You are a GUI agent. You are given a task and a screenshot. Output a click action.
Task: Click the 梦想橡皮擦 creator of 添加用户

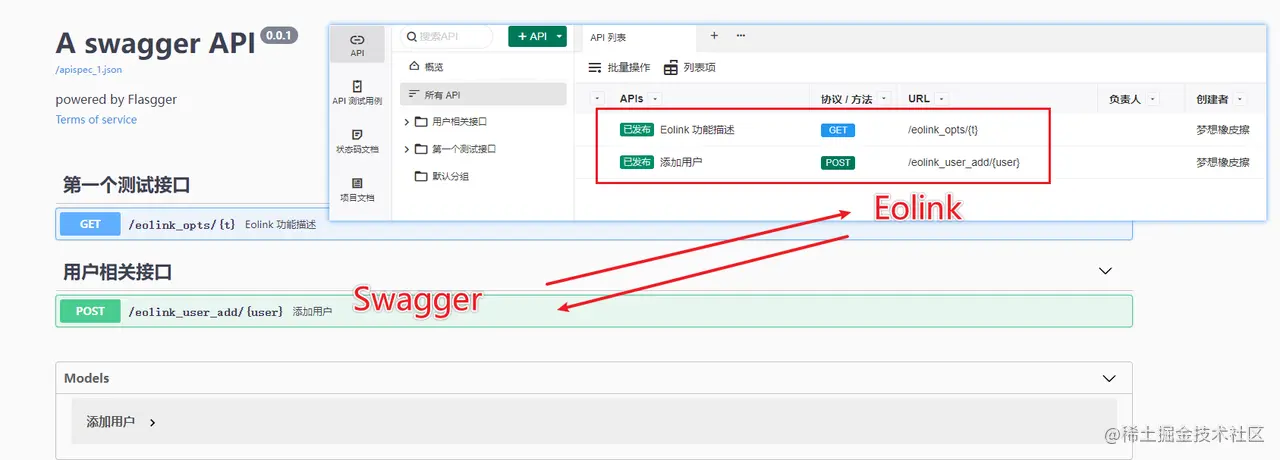(1222, 162)
